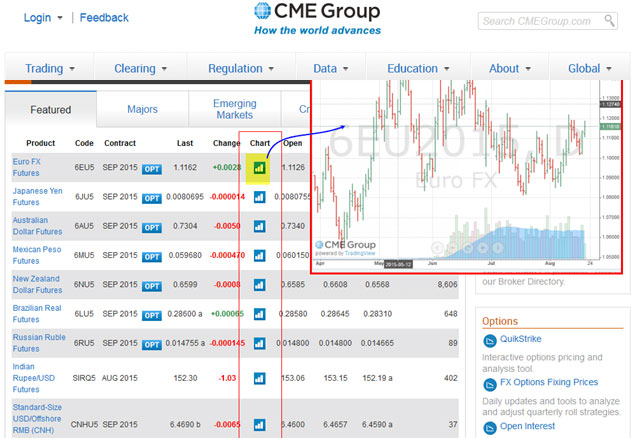Click the Euro FX chart preview thumbnail
The image size is (631, 438).
coord(466,177)
